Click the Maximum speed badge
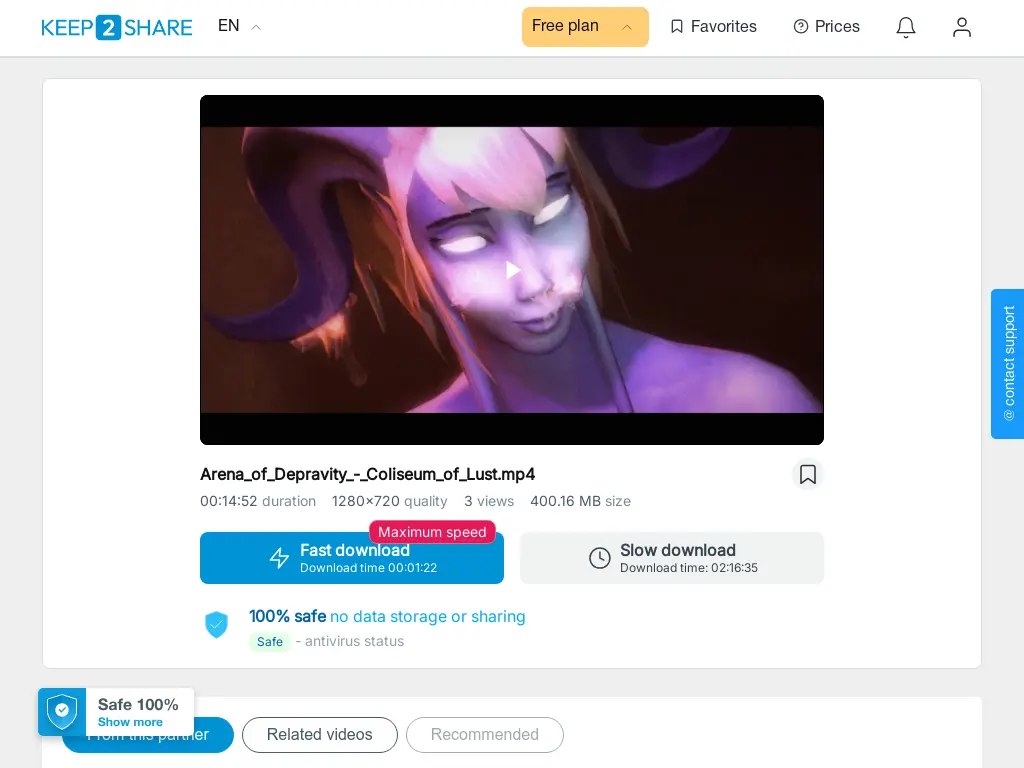1024x768 pixels. (x=432, y=532)
